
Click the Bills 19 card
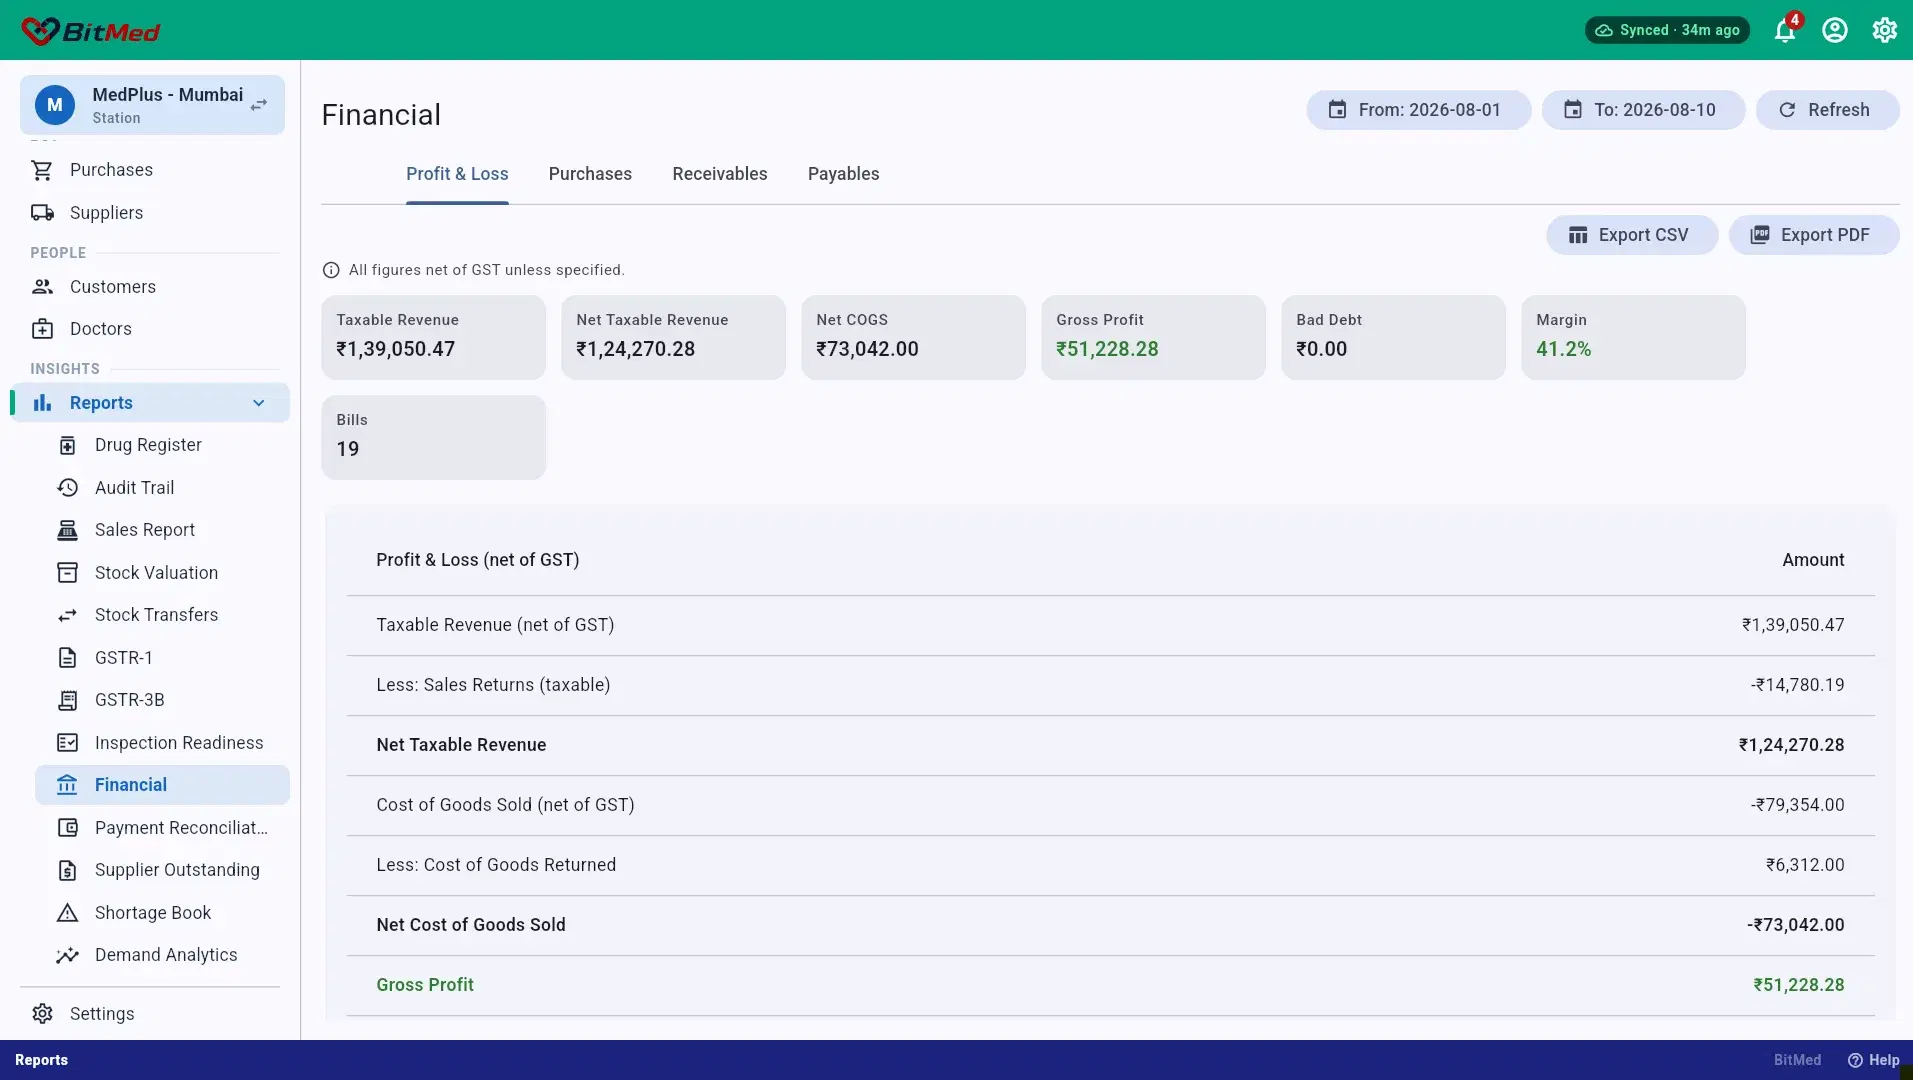click(433, 437)
